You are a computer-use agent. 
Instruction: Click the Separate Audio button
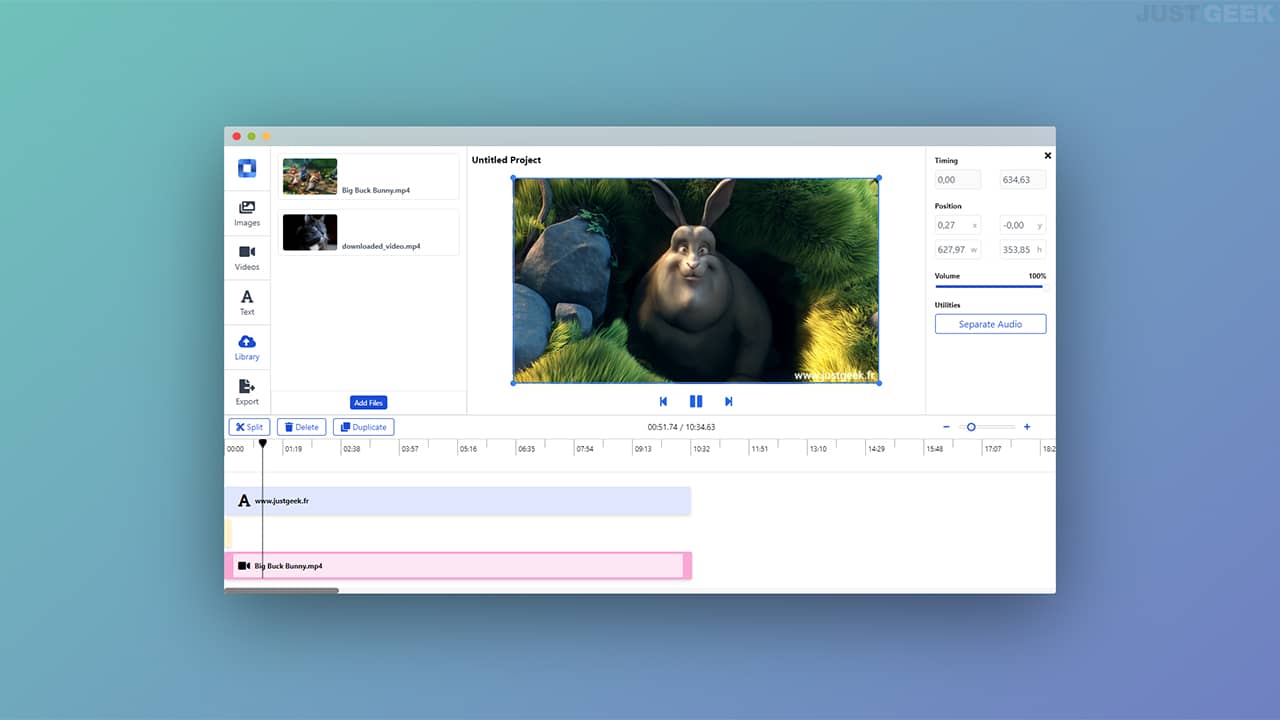990,324
